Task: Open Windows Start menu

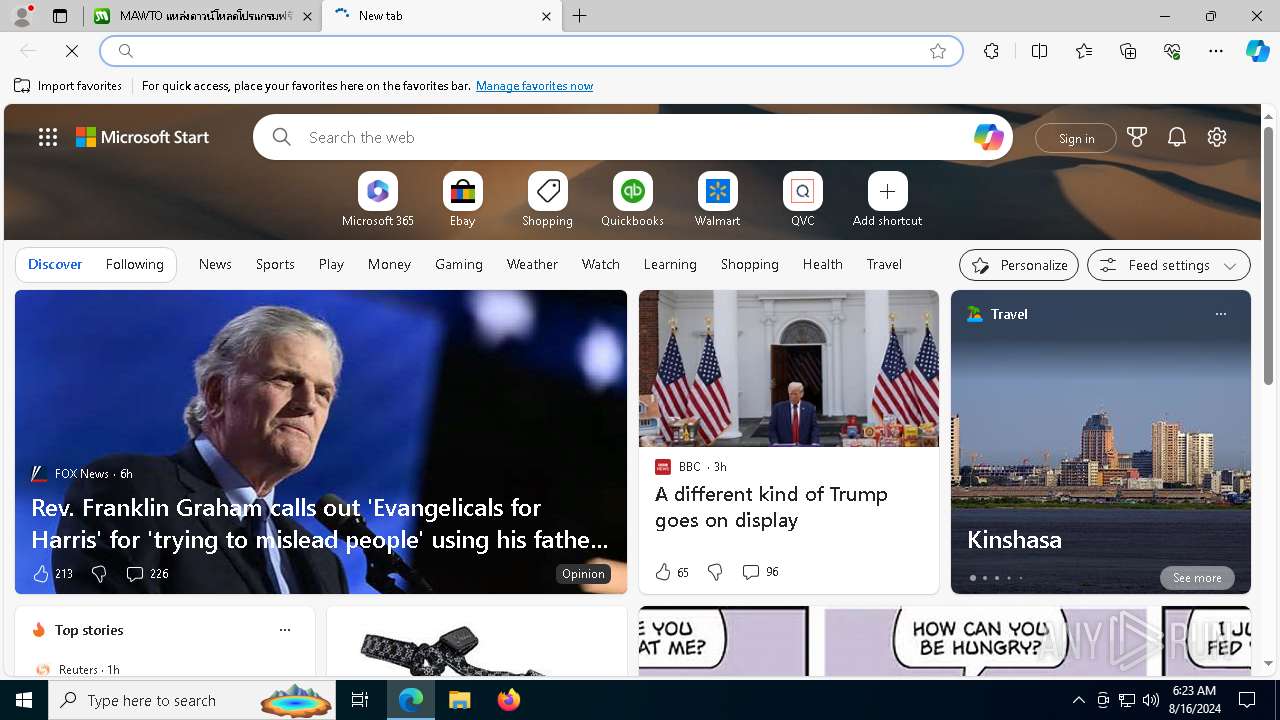Action: click(24, 700)
